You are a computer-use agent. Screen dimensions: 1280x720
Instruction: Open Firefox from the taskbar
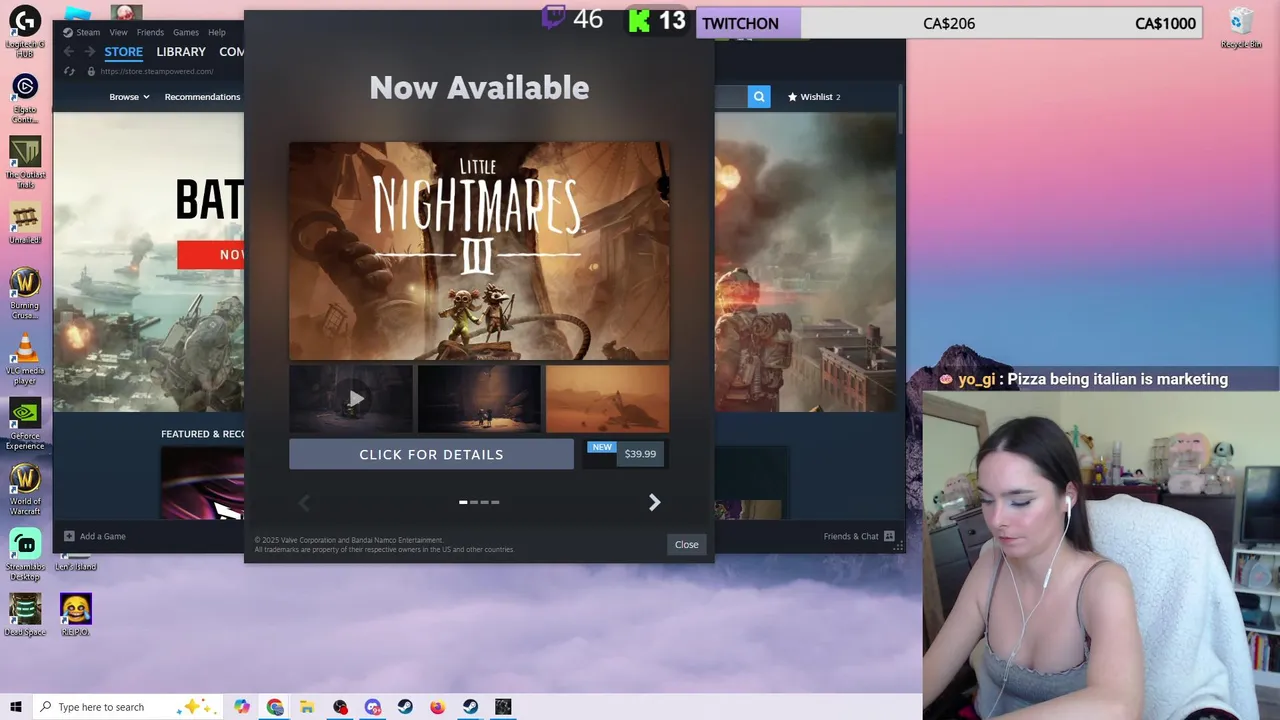click(438, 707)
